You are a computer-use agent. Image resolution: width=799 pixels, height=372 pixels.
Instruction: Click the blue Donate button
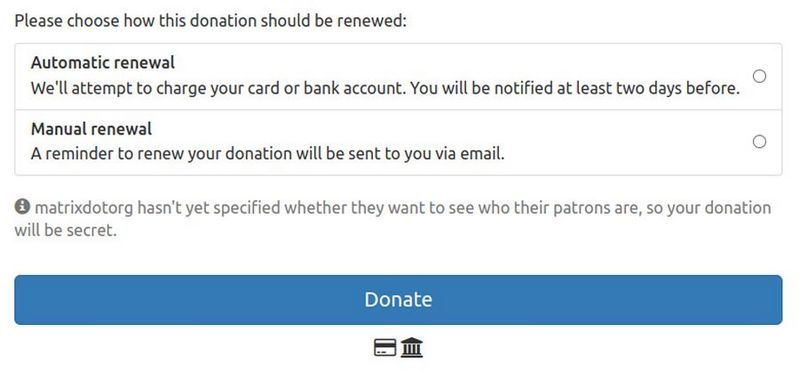click(x=398, y=300)
